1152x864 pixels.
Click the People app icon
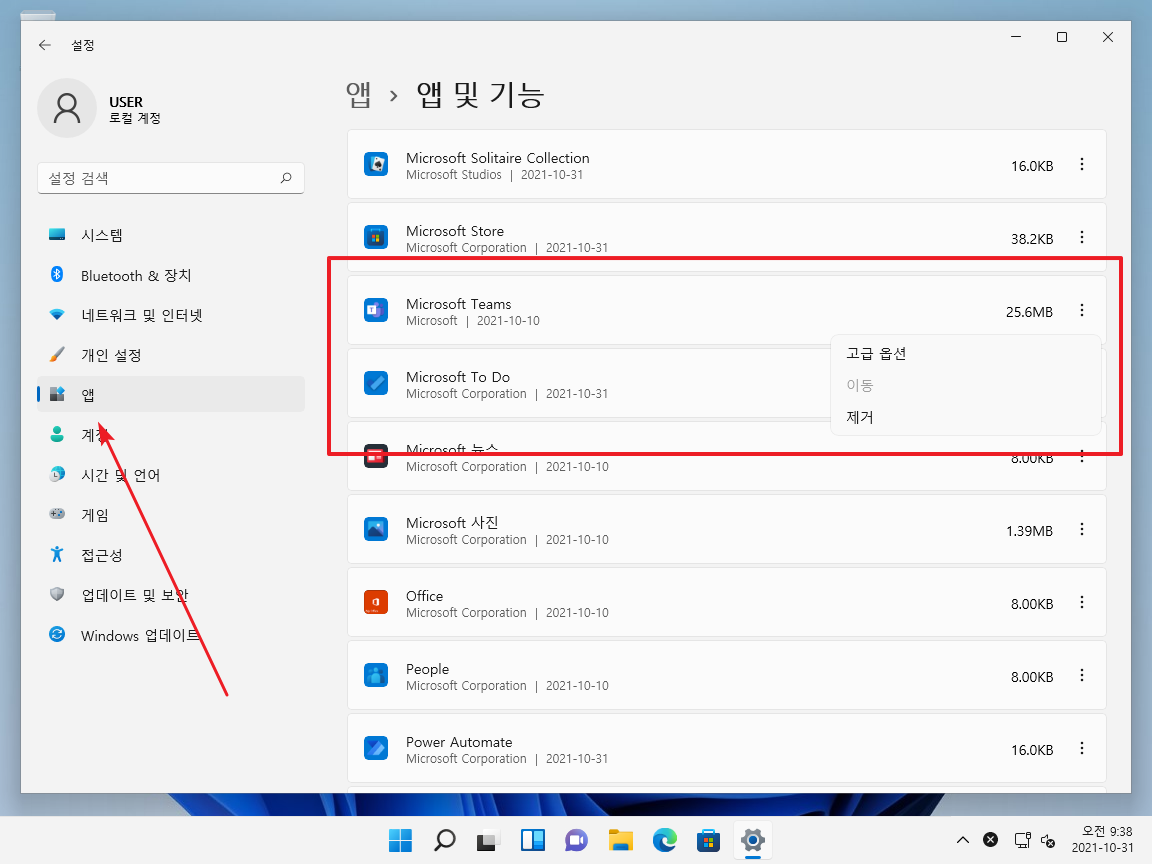click(x=376, y=674)
